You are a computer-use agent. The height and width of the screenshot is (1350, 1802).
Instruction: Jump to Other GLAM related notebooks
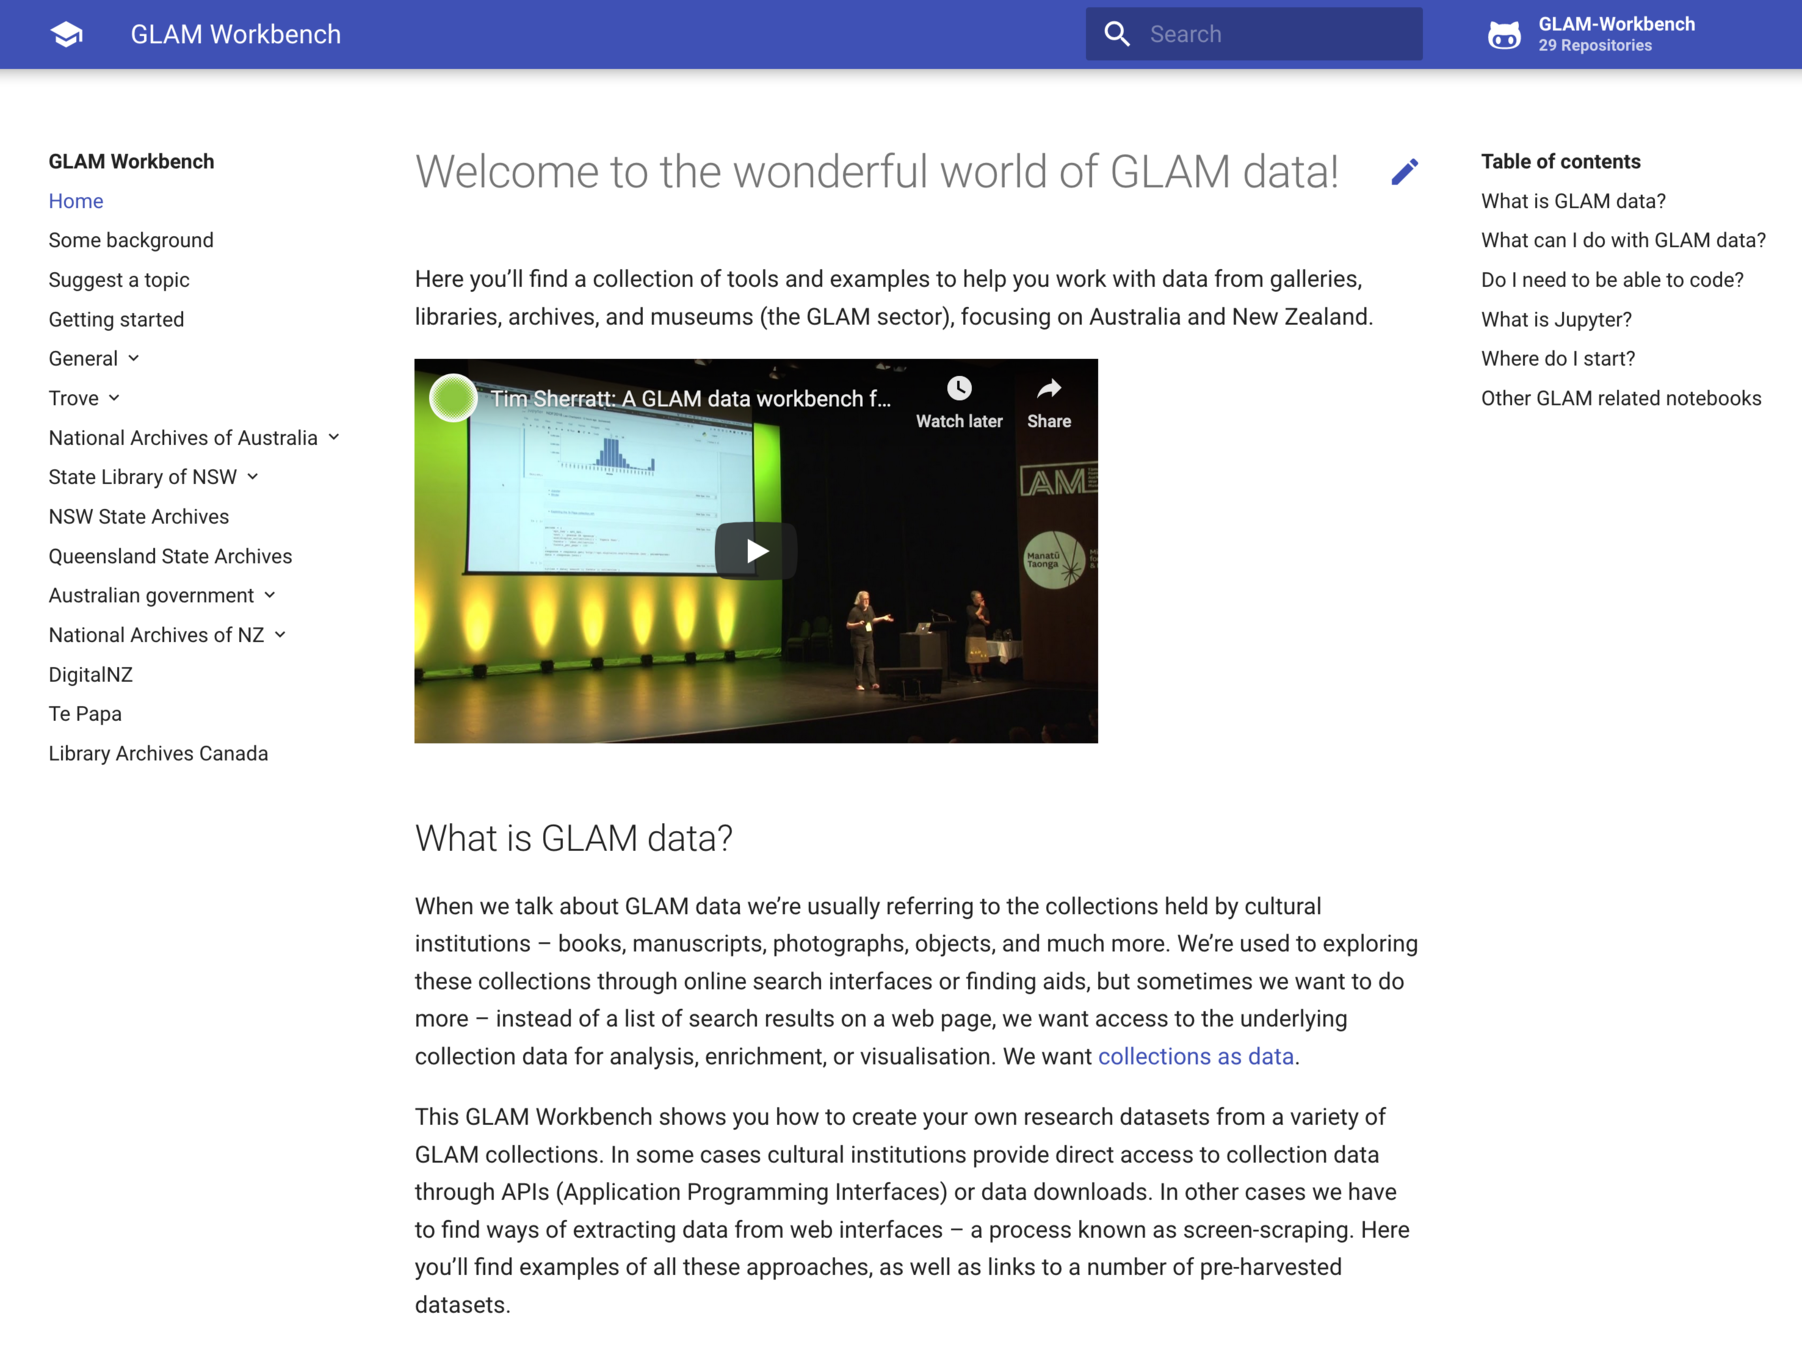tap(1621, 398)
